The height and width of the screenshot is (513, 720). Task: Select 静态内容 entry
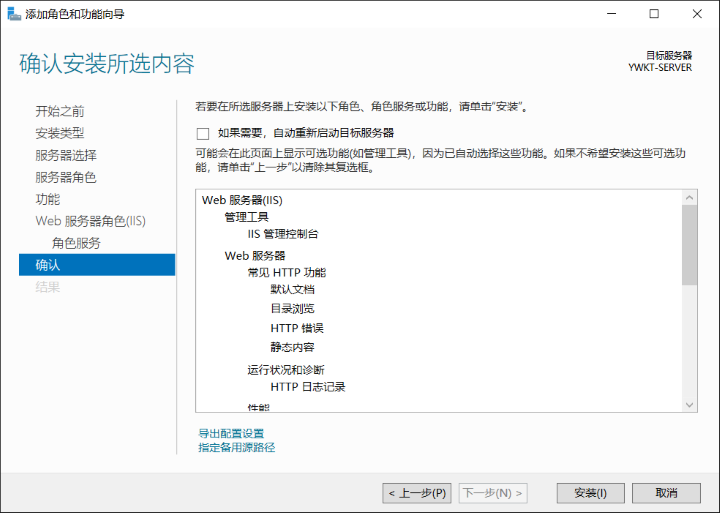pyautogui.click(x=292, y=347)
